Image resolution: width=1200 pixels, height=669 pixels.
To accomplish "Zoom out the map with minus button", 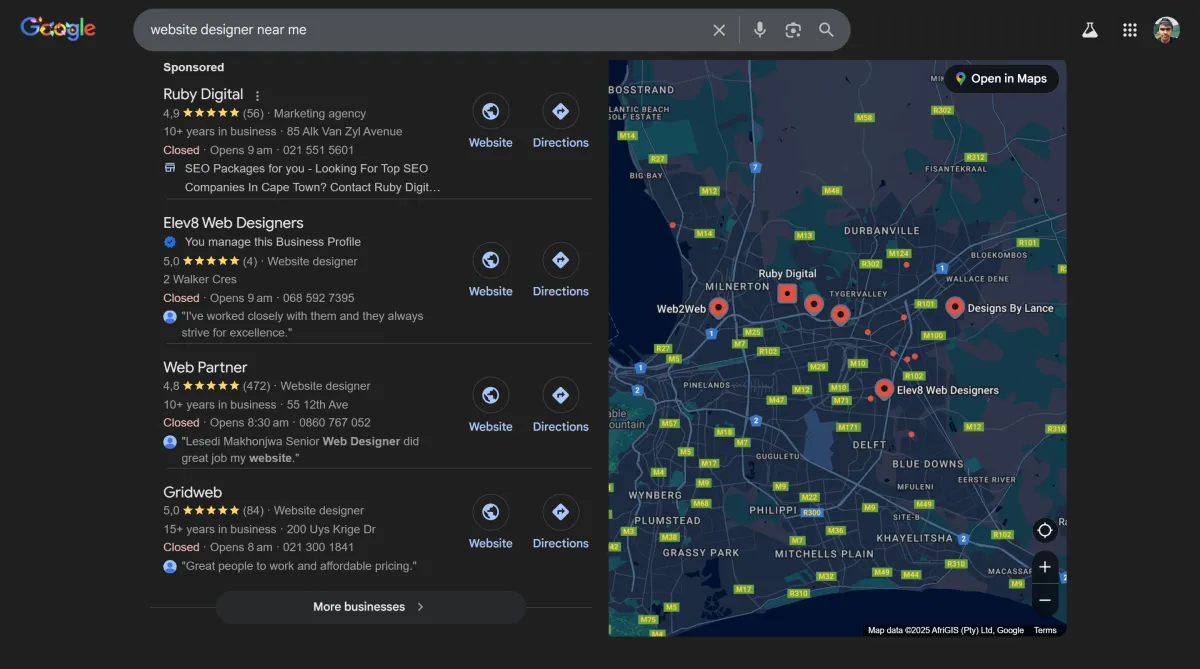I will click(1045, 600).
